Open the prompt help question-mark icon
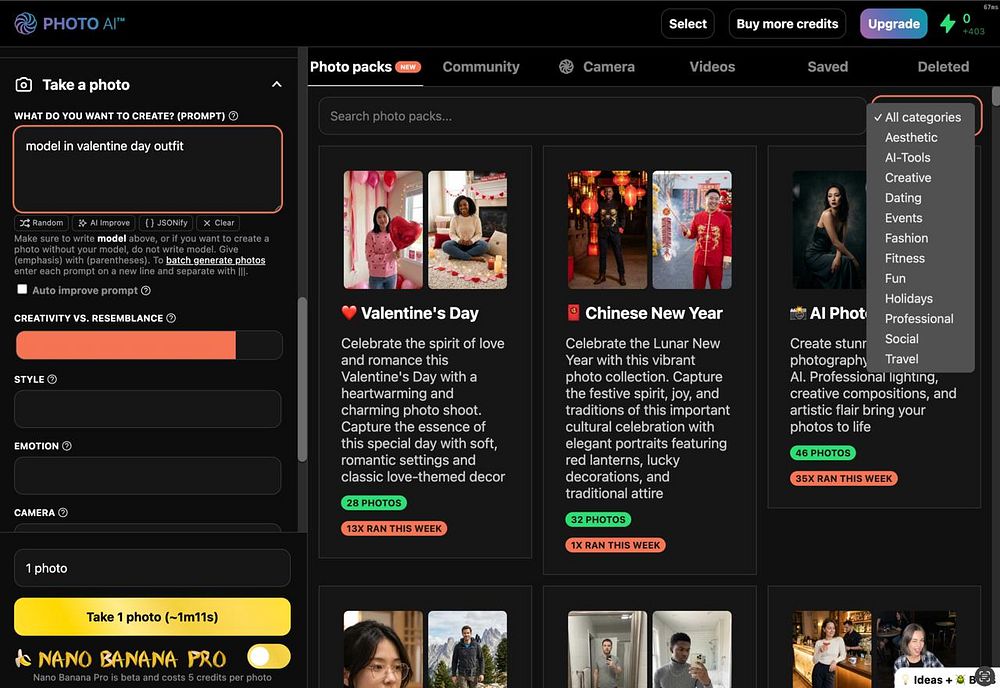 tap(233, 115)
